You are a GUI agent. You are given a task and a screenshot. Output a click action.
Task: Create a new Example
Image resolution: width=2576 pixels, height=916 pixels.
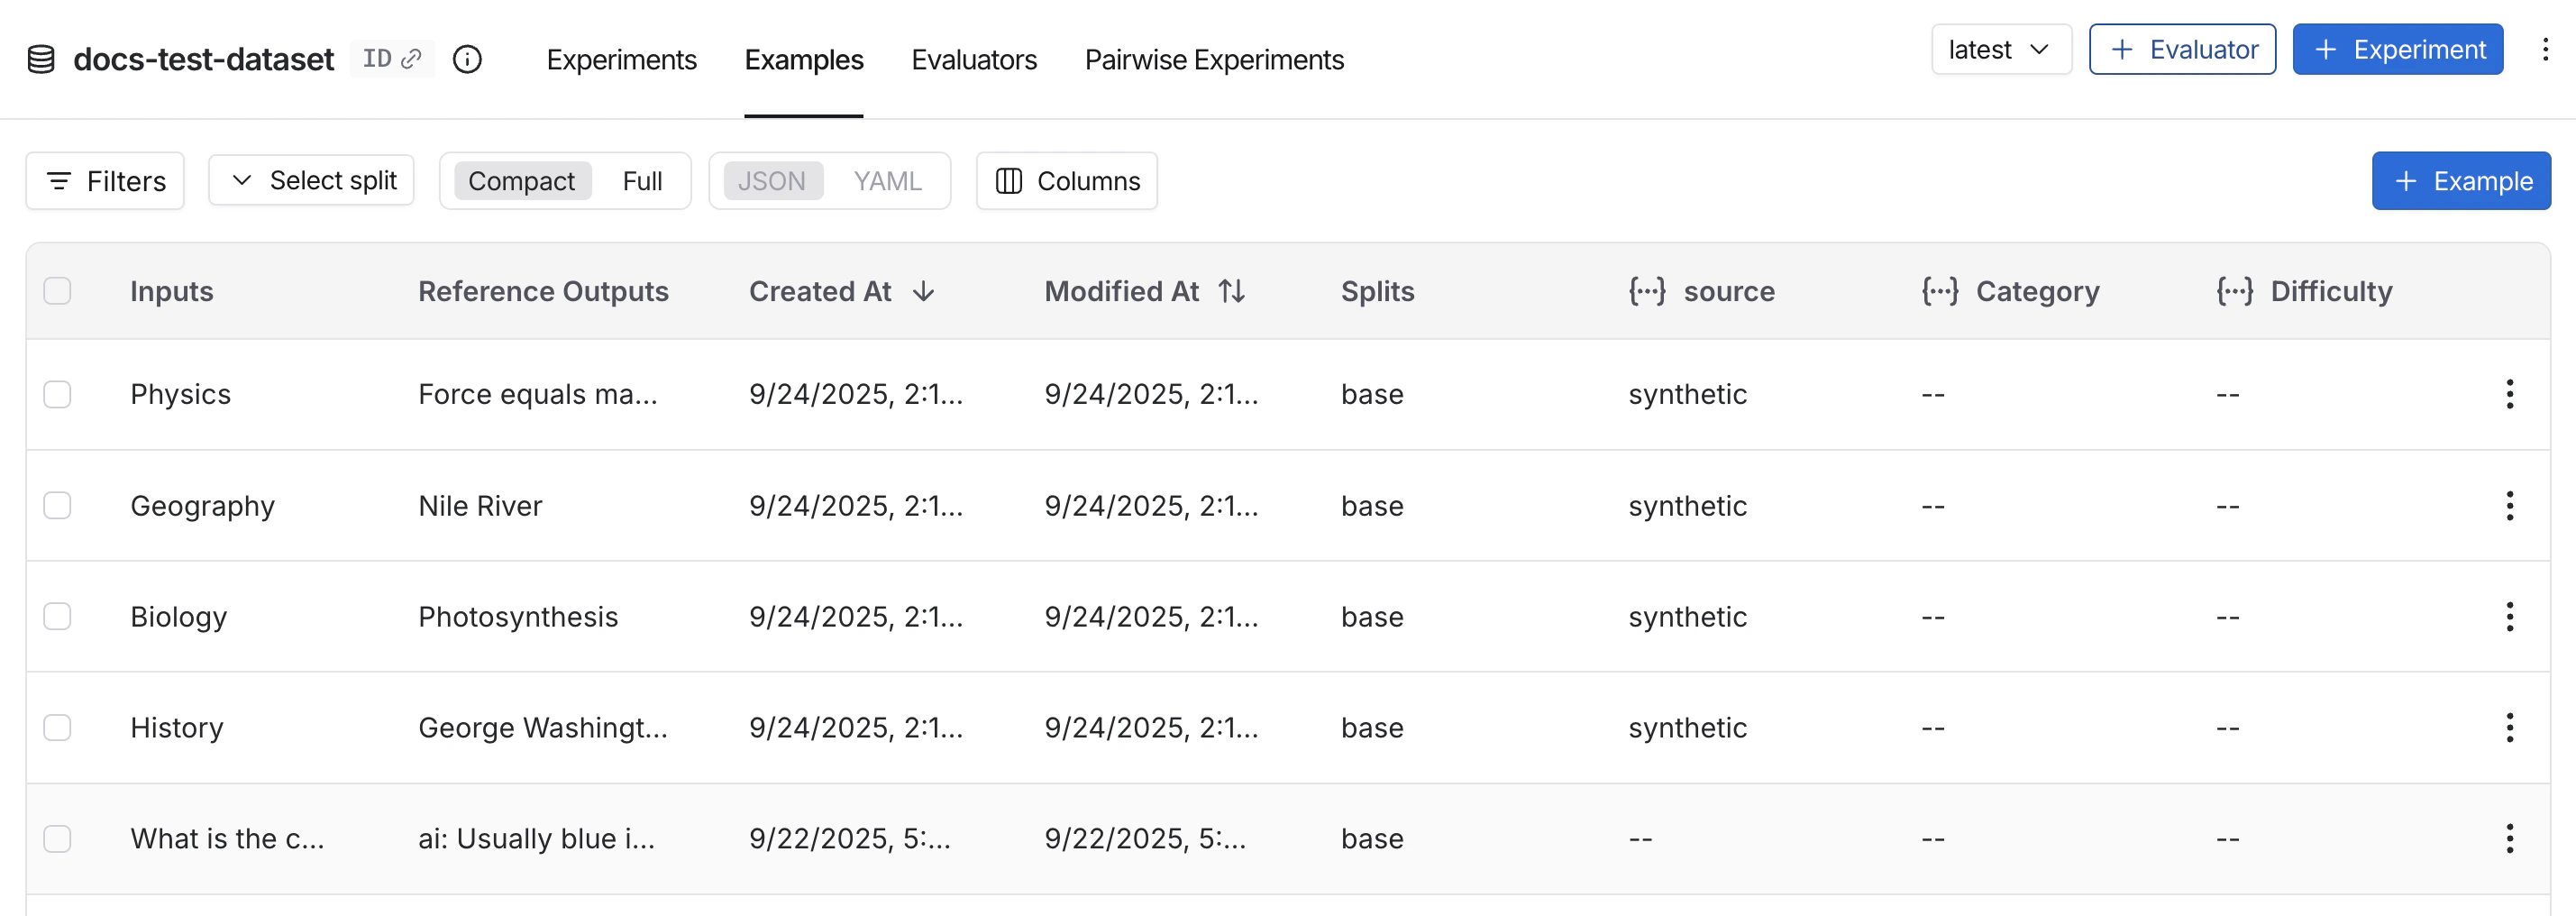pos(2460,181)
